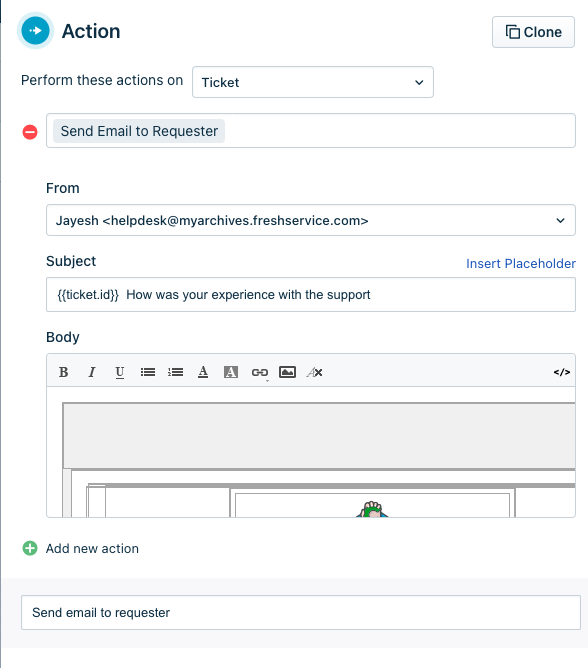The height and width of the screenshot is (668, 588).
Task: Insert a hyperlink in the body
Action: click(x=259, y=372)
